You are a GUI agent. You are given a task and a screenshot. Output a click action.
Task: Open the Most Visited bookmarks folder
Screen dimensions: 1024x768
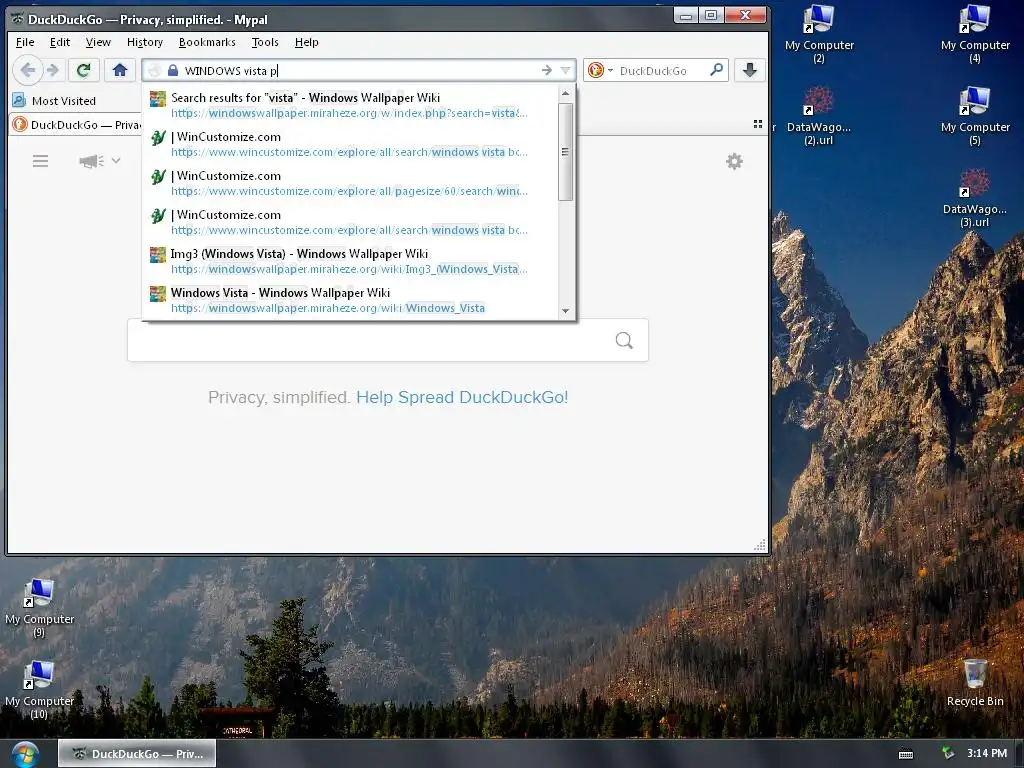(55, 101)
